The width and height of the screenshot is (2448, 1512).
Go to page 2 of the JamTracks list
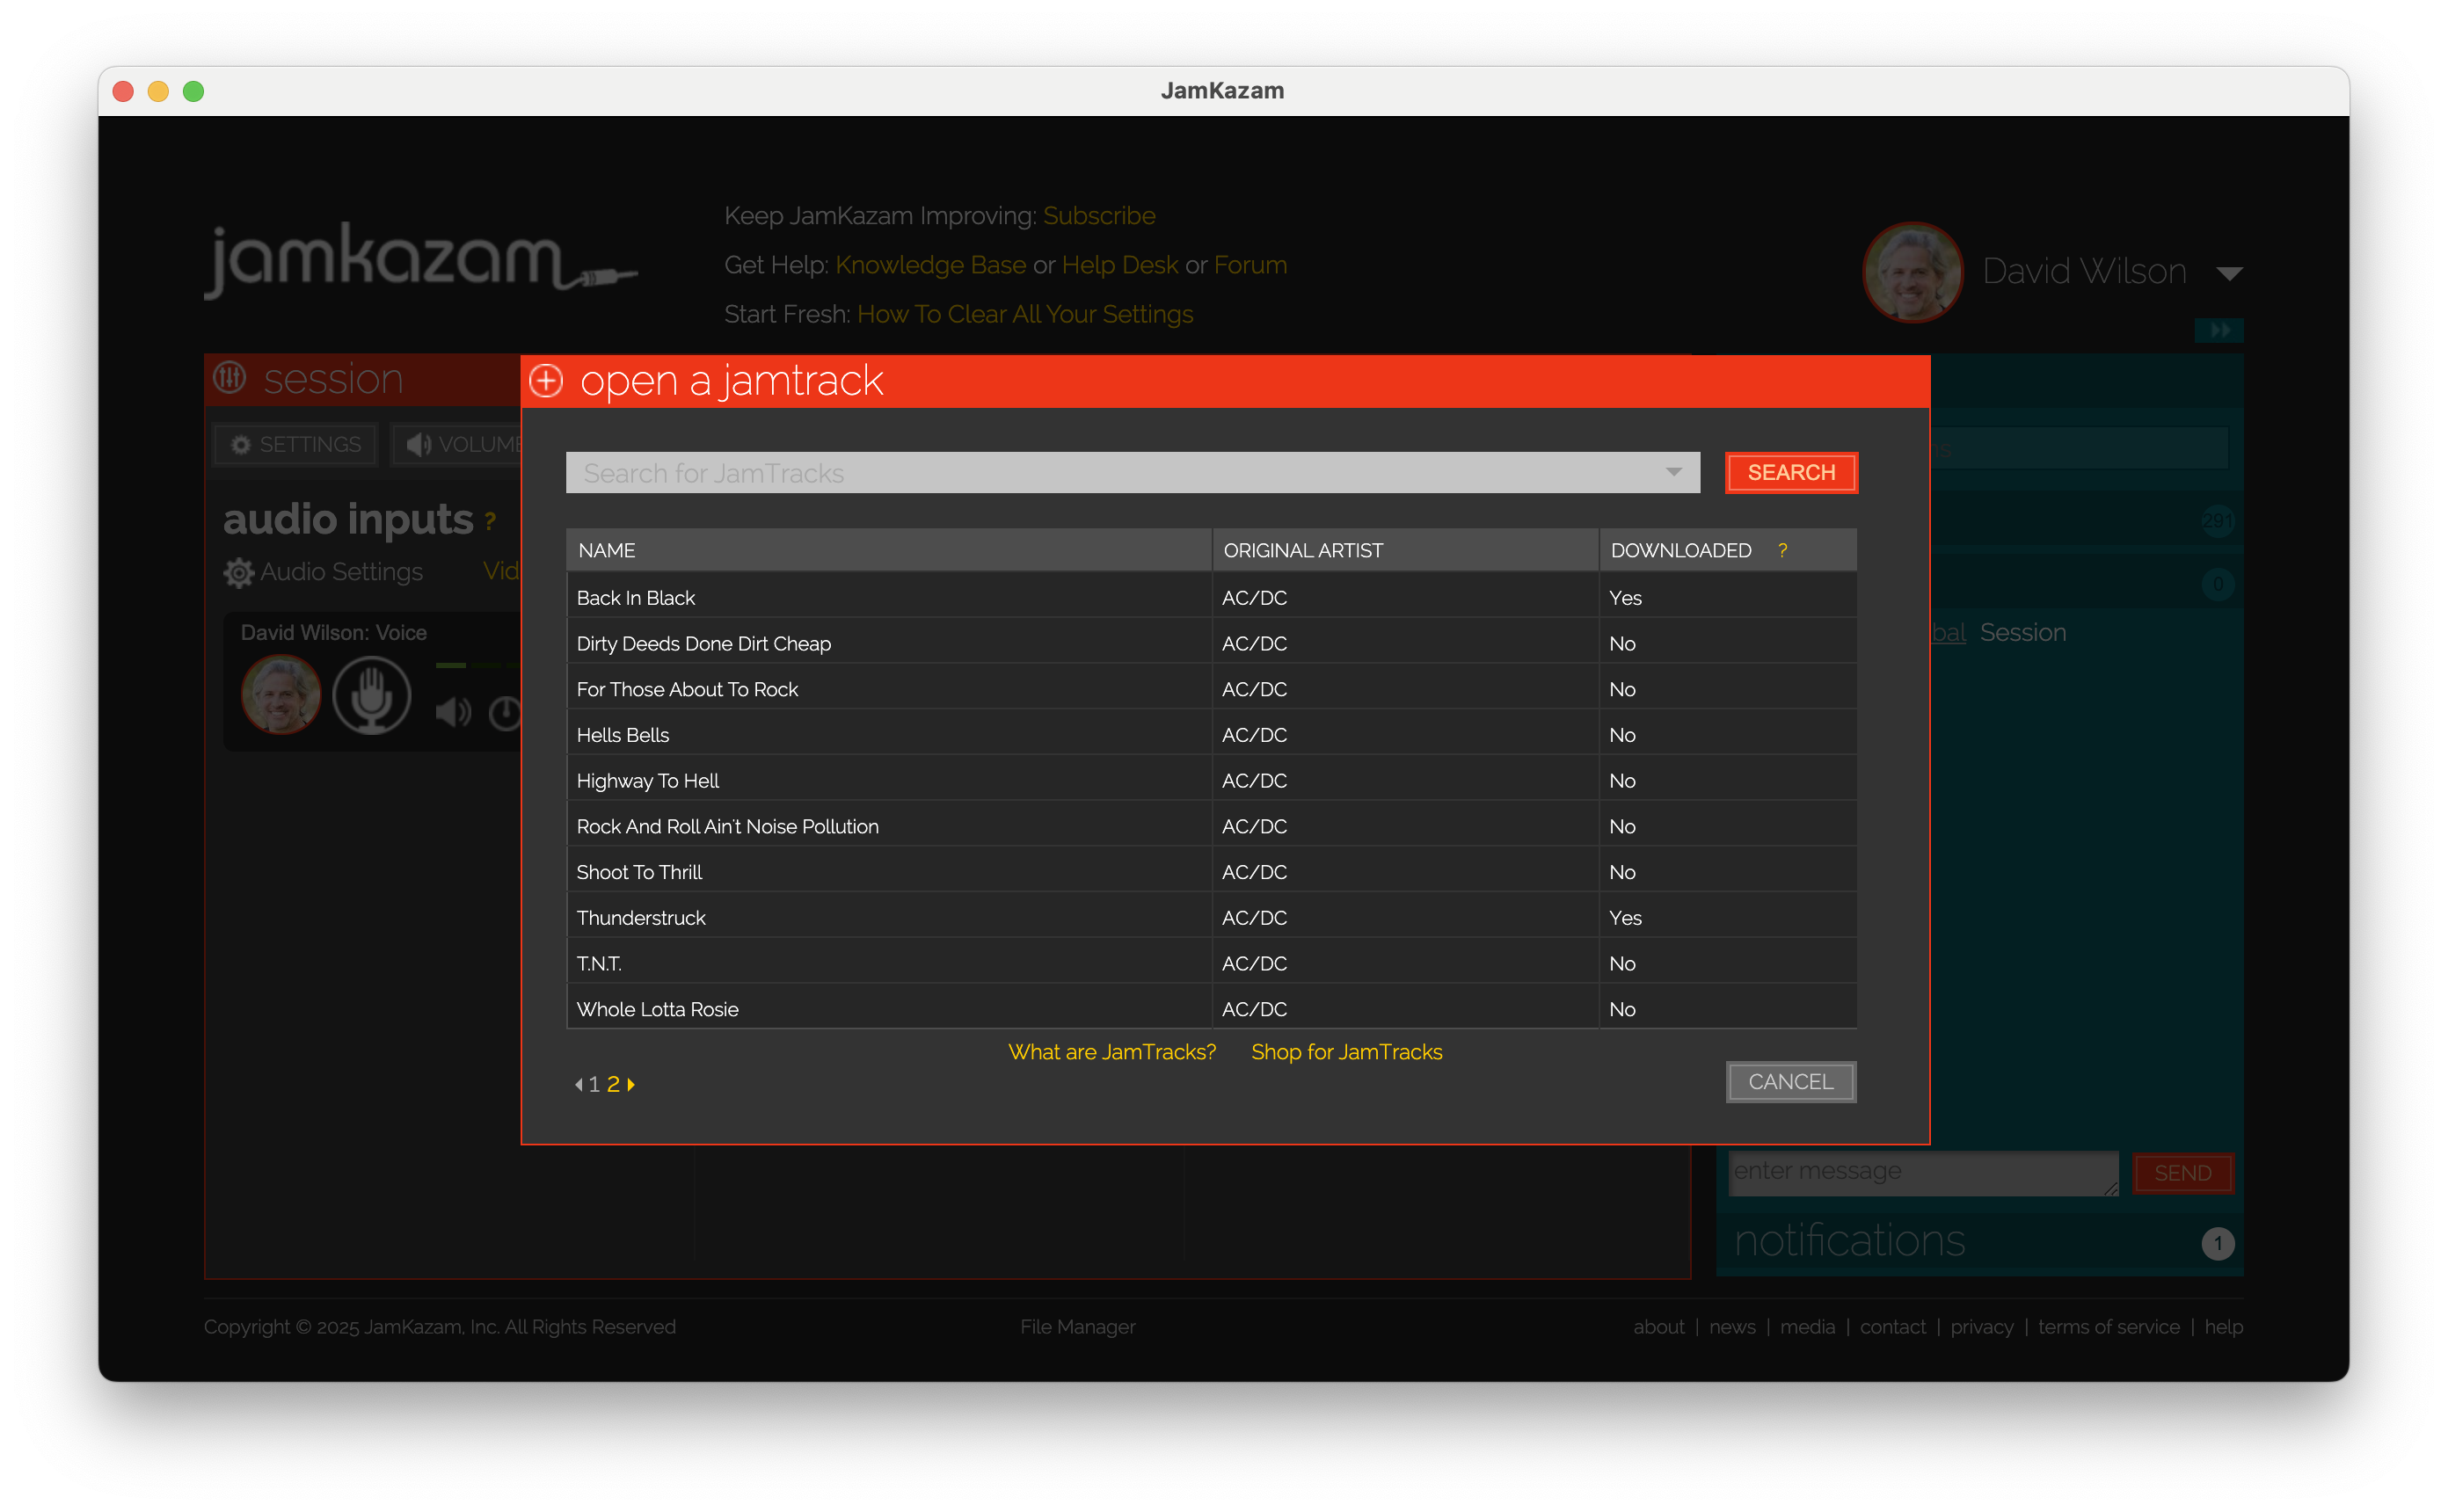coord(613,1084)
